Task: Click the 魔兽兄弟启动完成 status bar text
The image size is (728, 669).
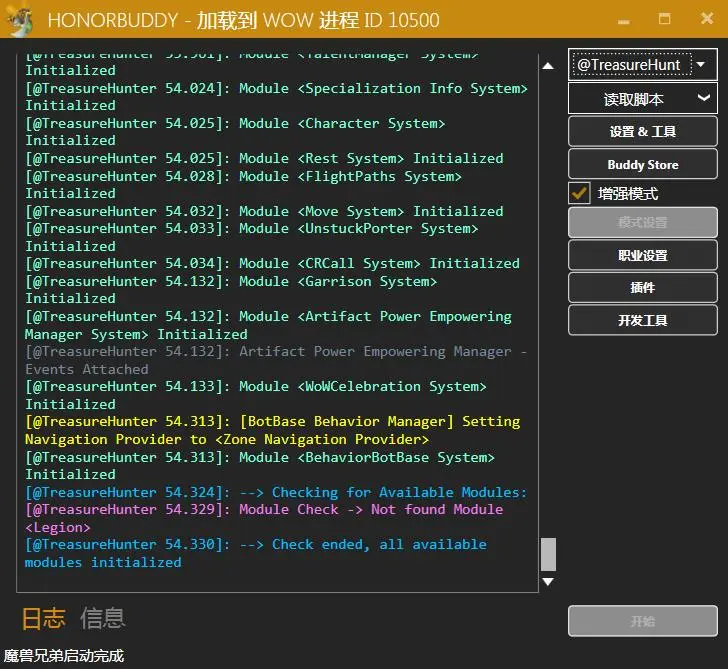Action: tap(64, 656)
